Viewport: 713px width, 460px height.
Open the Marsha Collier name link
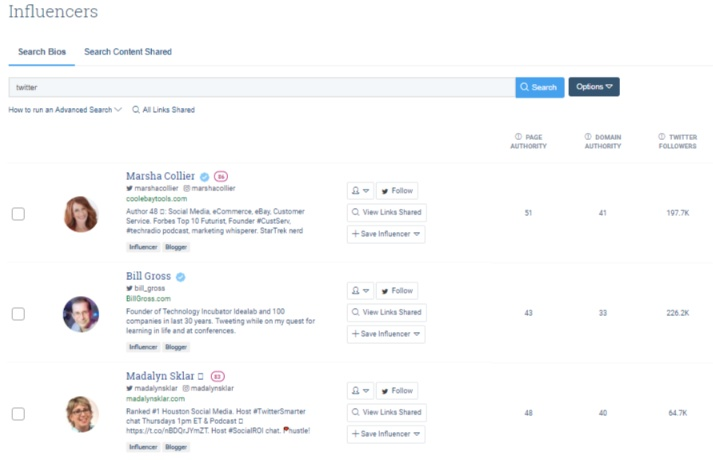161,176
